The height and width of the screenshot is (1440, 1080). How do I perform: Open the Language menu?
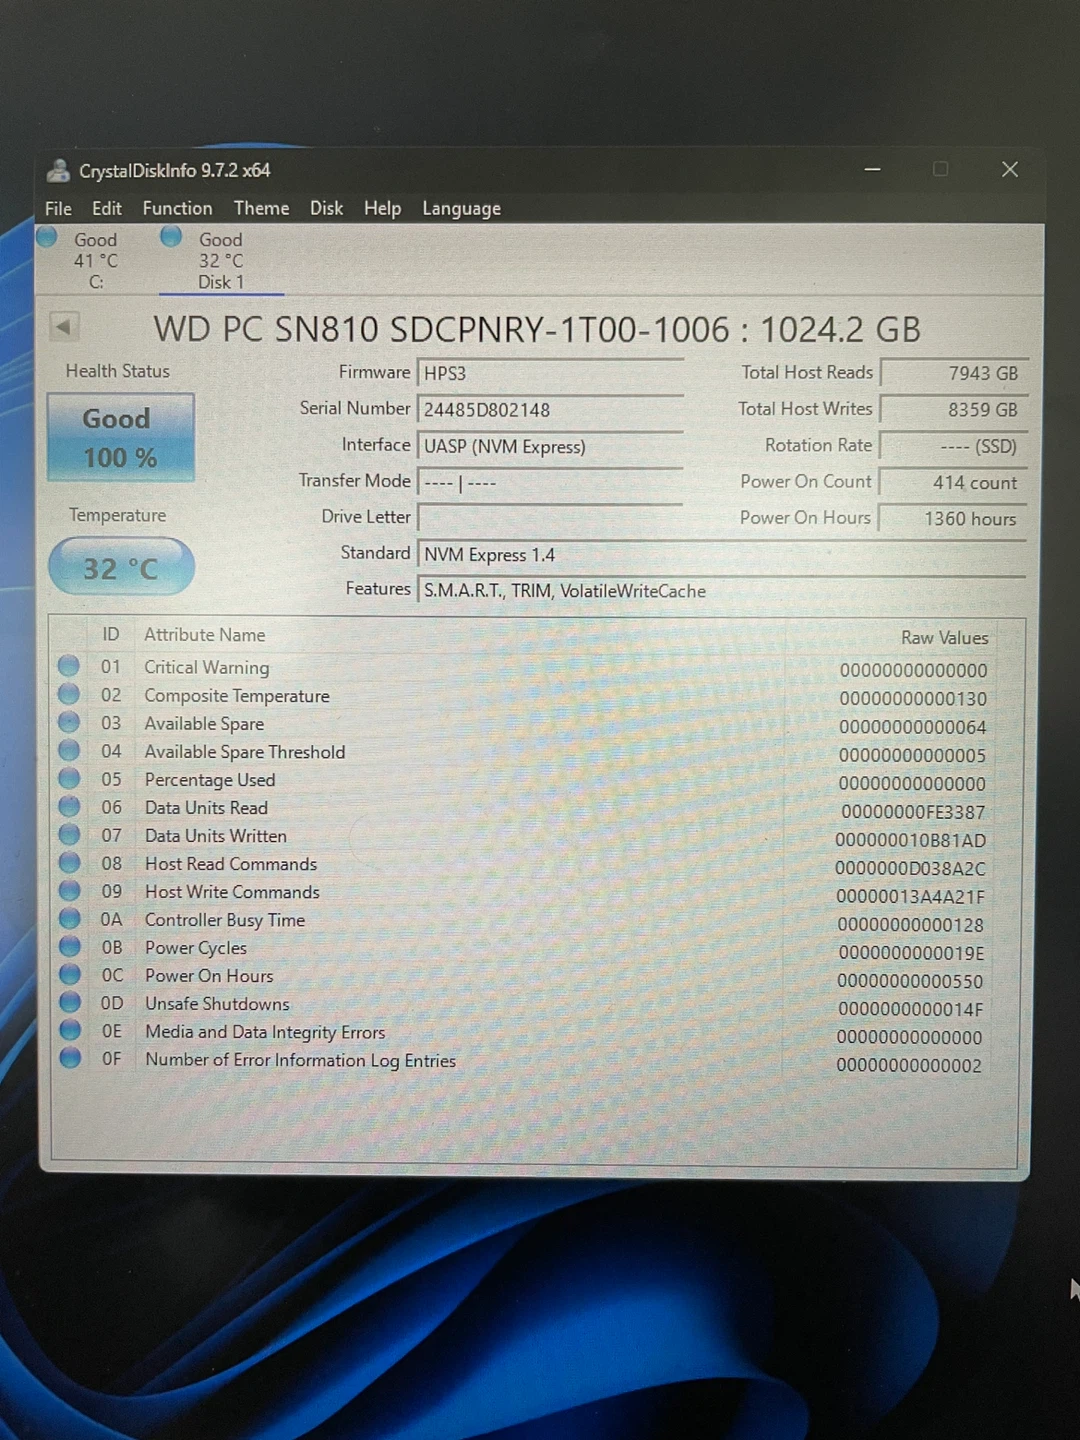coord(461,209)
